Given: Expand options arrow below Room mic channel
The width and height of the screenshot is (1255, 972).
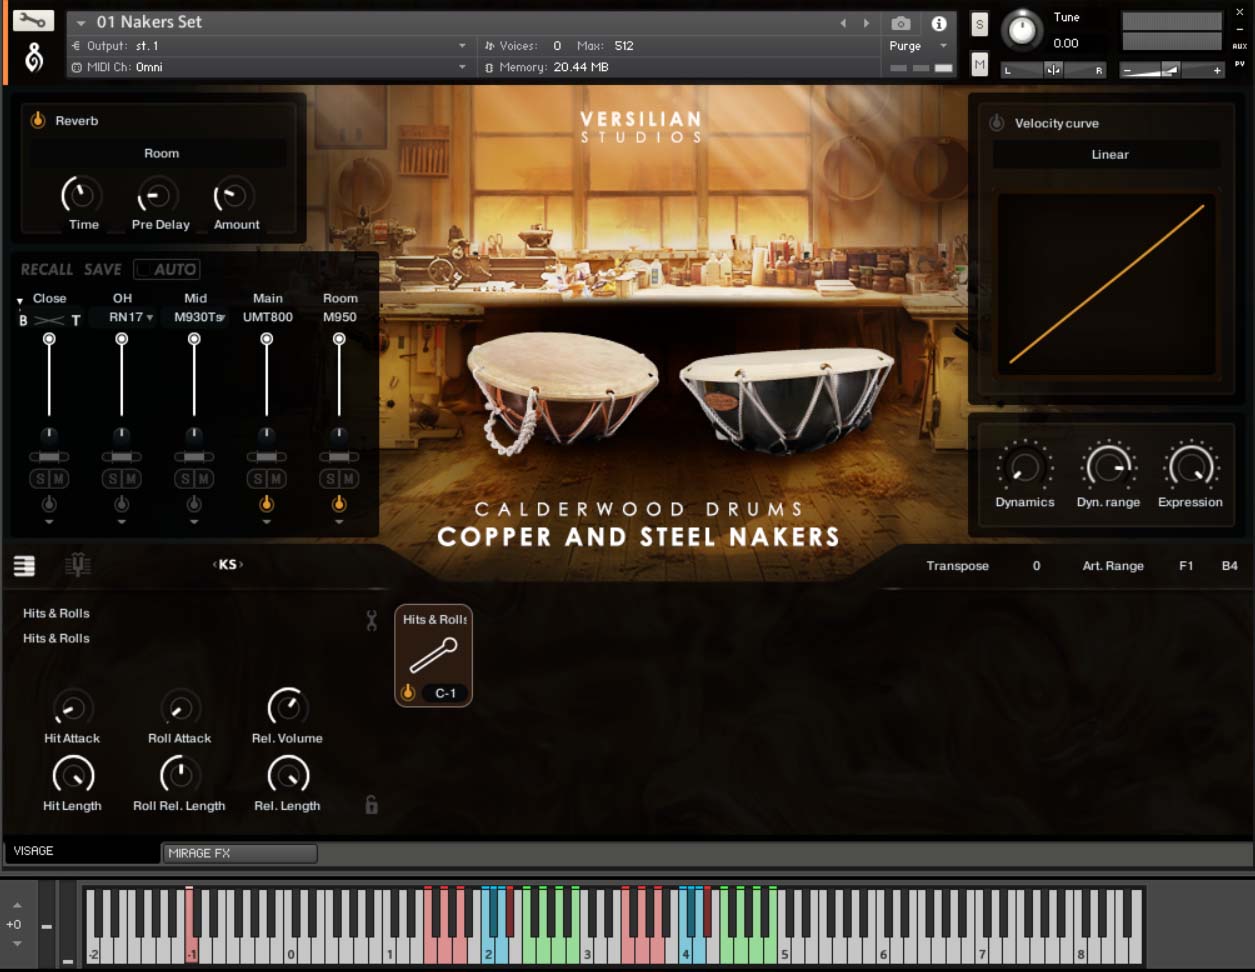Looking at the screenshot, I should coord(339,522).
